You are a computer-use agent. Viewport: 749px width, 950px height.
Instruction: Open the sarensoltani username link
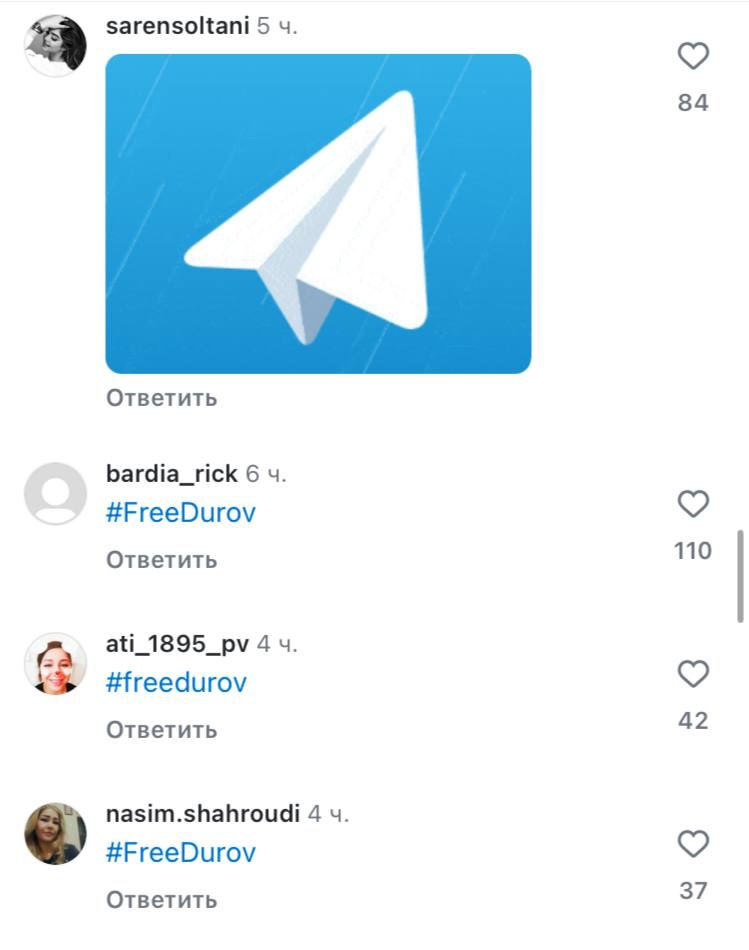(178, 26)
